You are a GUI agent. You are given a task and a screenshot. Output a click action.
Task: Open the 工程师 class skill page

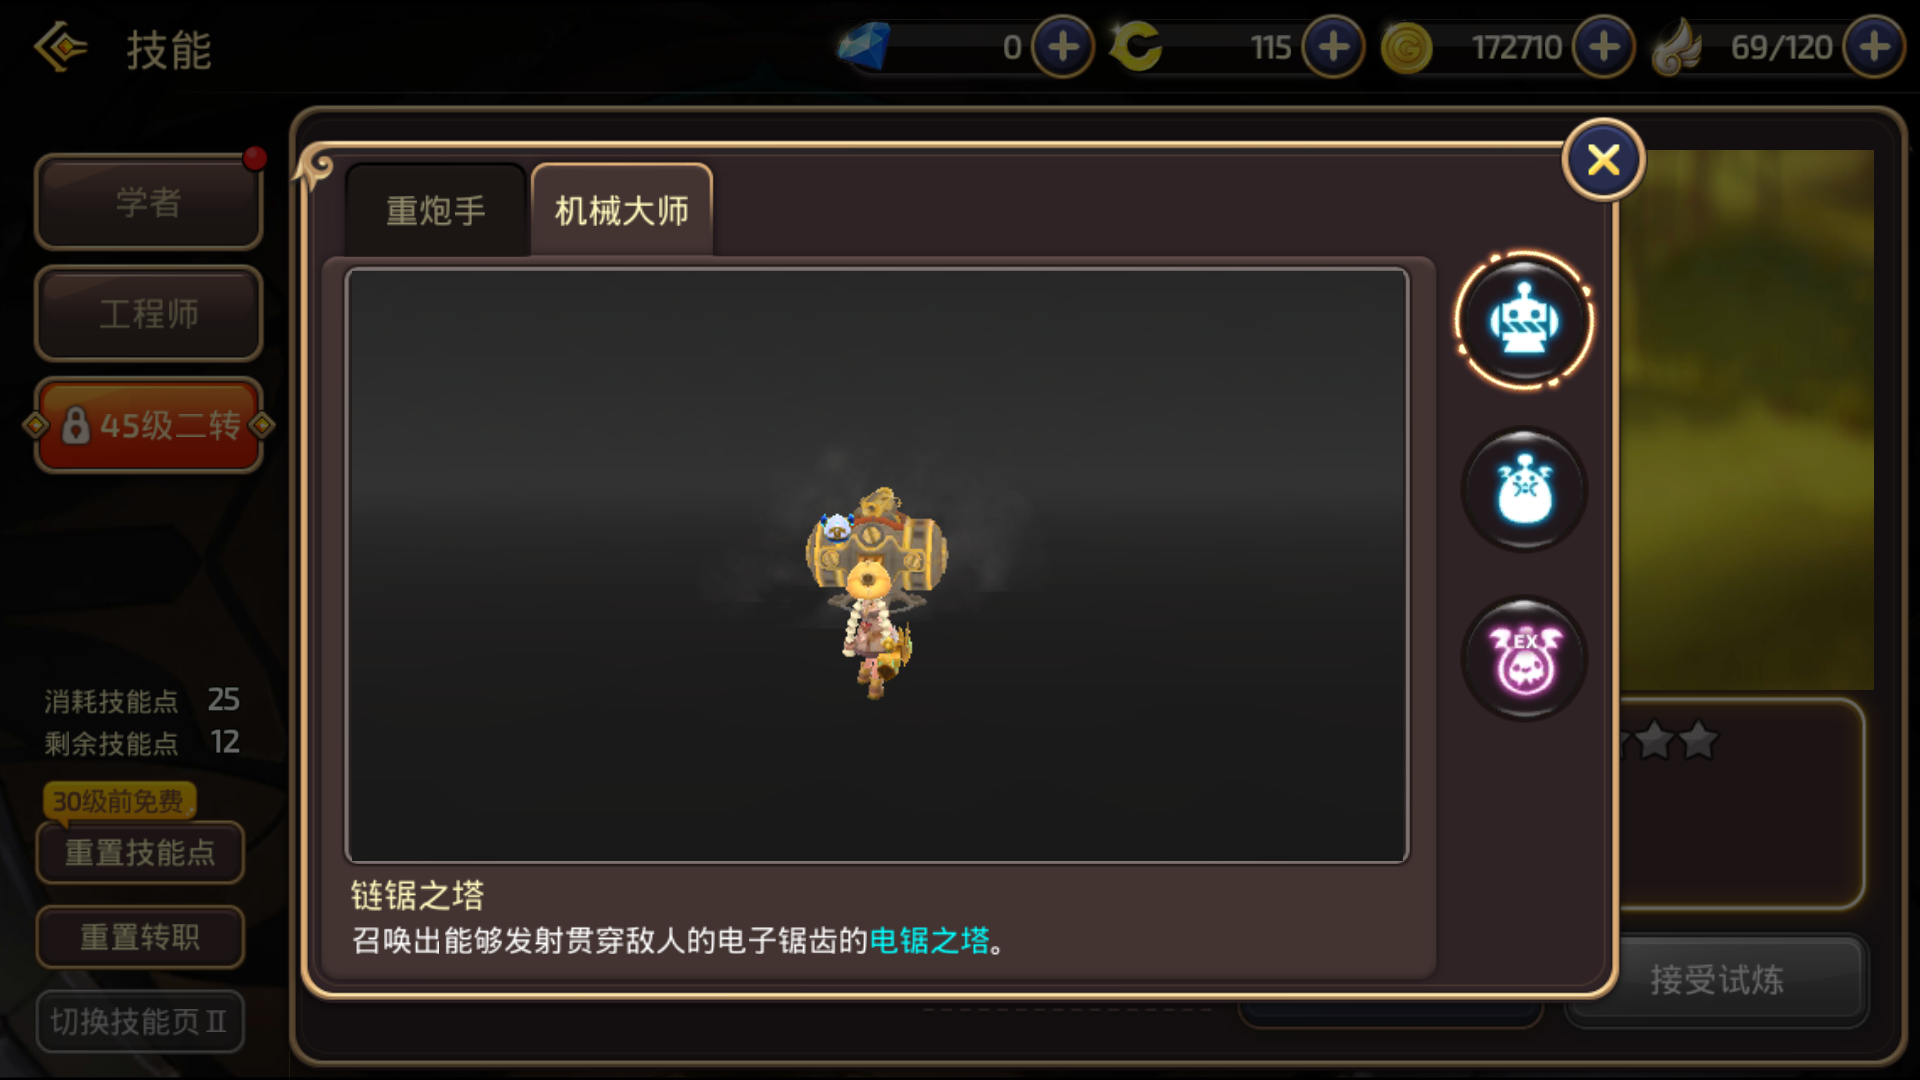[x=148, y=314]
